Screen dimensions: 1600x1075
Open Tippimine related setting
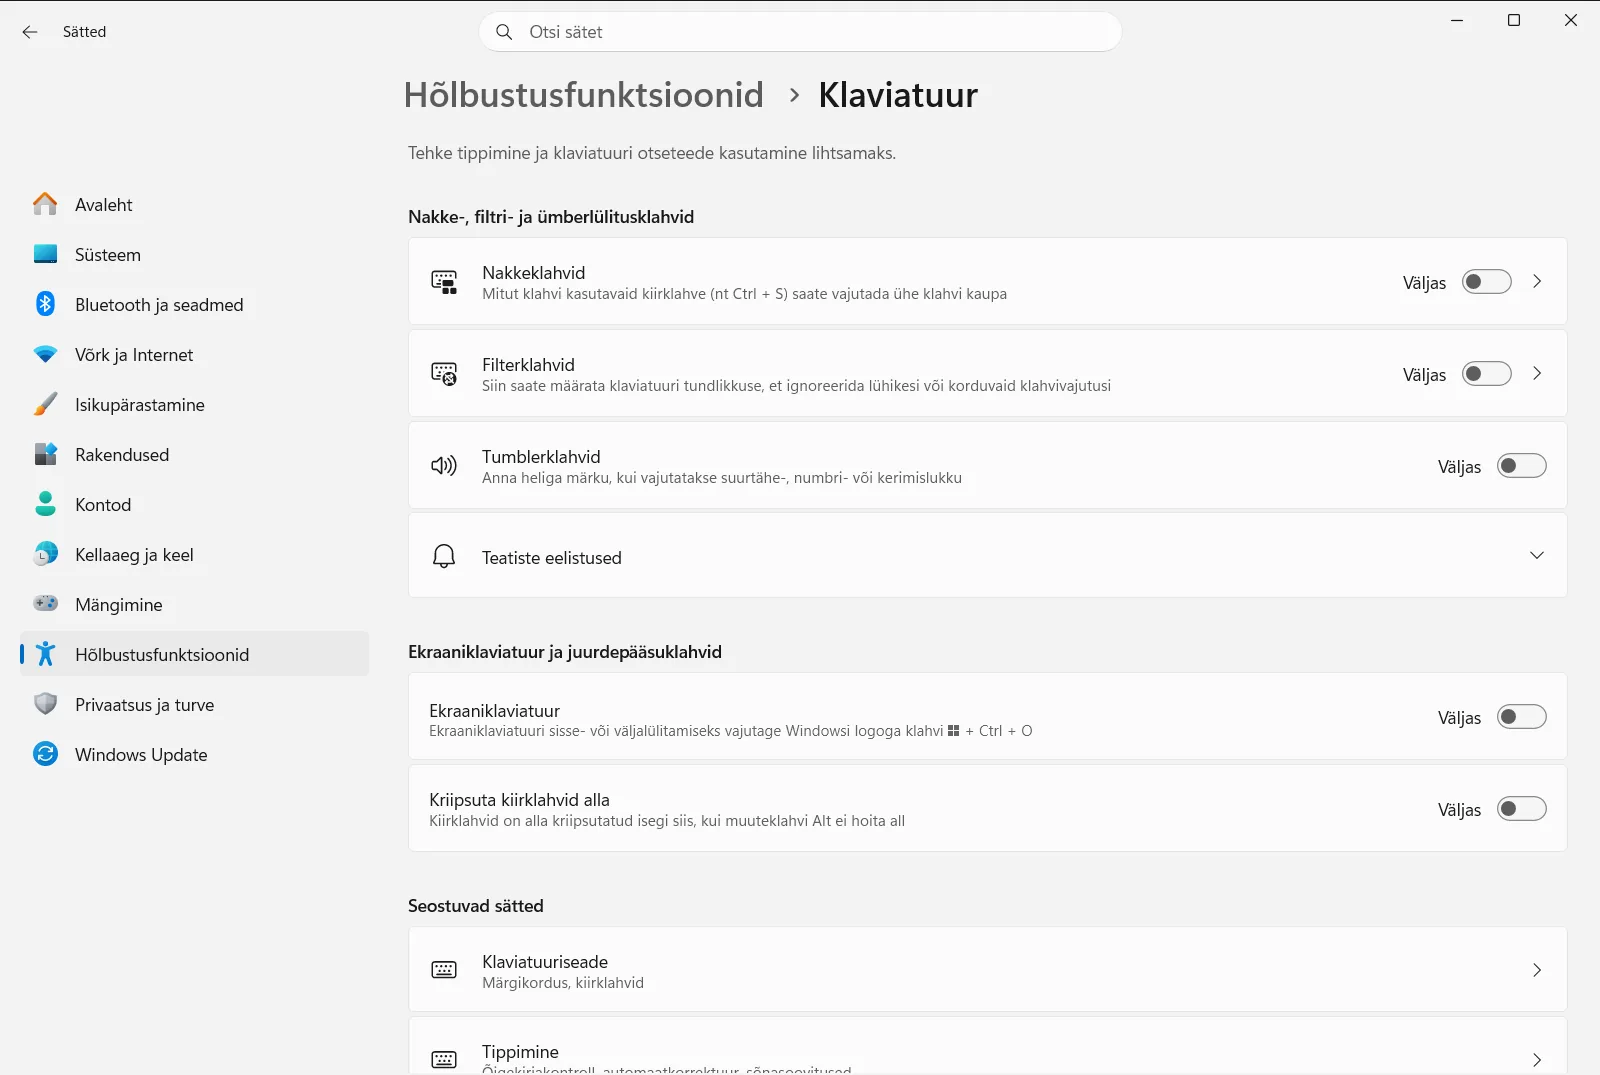[x=987, y=1047]
